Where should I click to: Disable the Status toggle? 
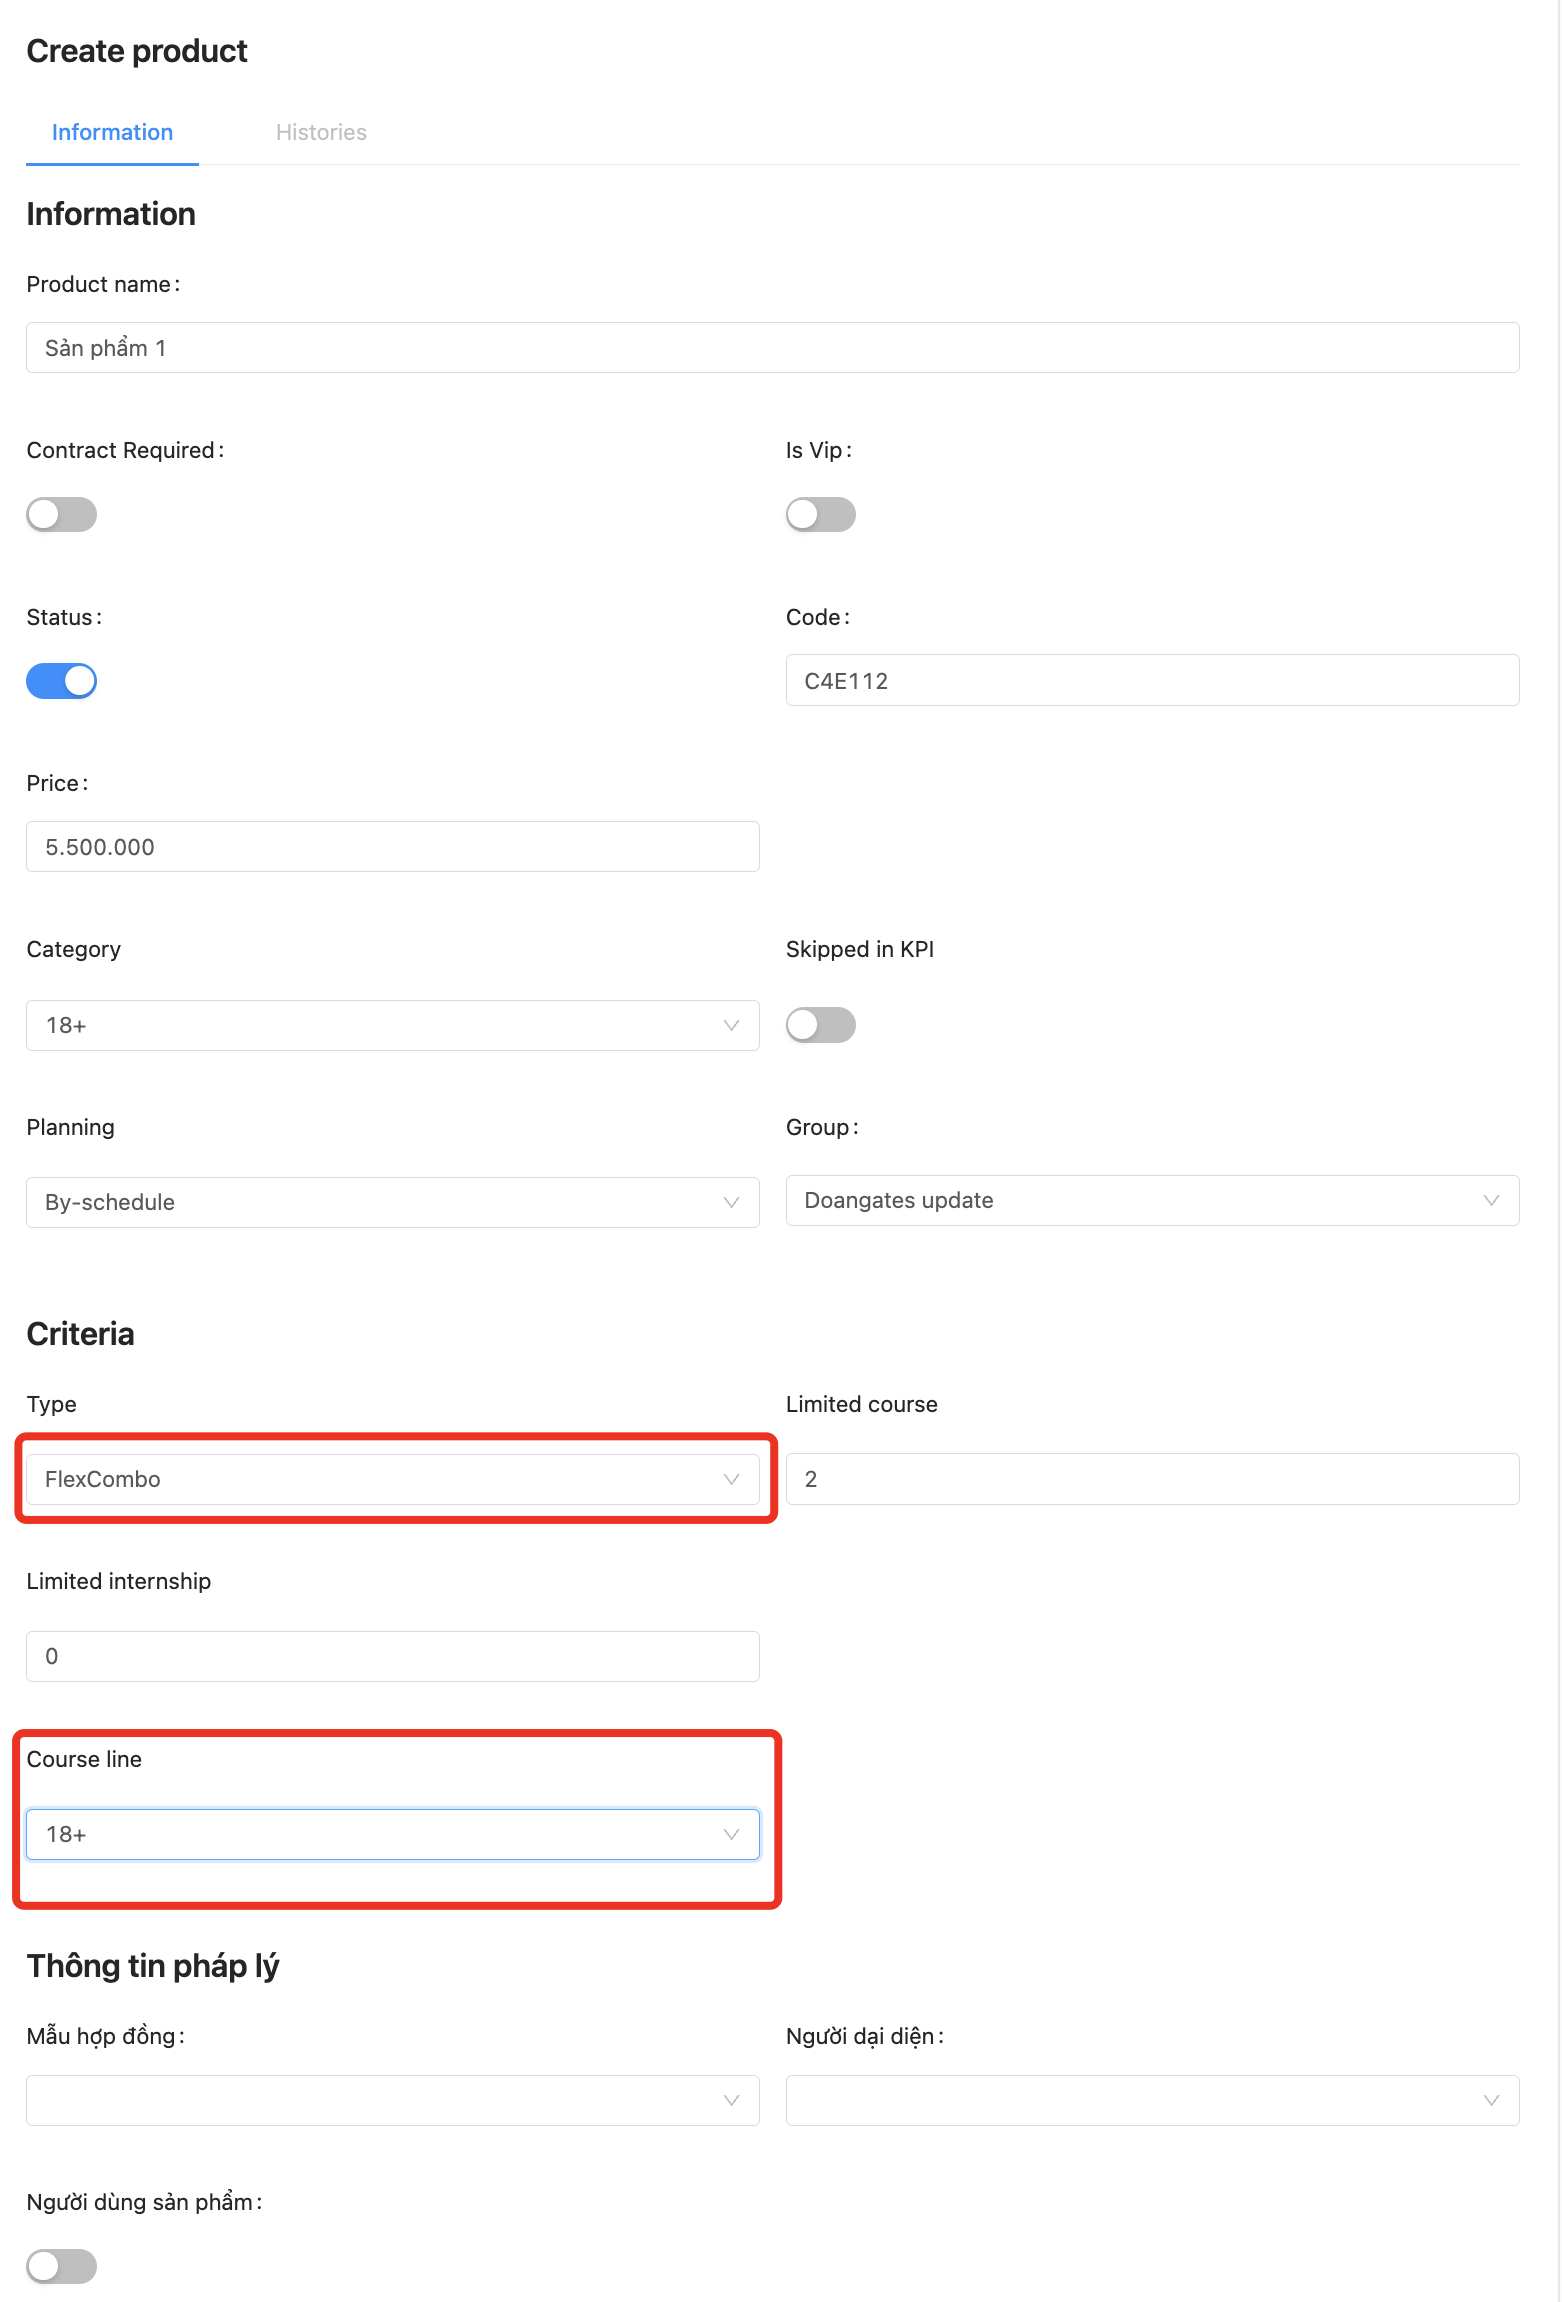[x=61, y=681]
